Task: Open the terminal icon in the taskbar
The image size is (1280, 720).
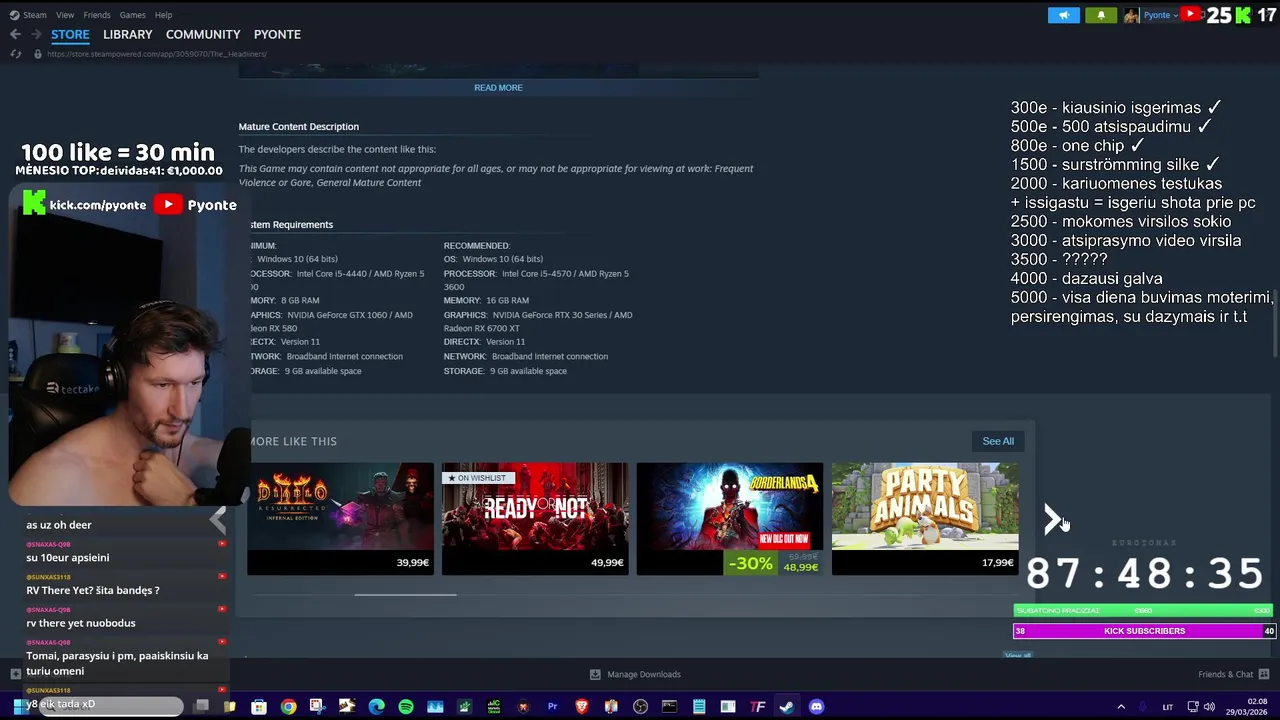Action: coord(669,707)
